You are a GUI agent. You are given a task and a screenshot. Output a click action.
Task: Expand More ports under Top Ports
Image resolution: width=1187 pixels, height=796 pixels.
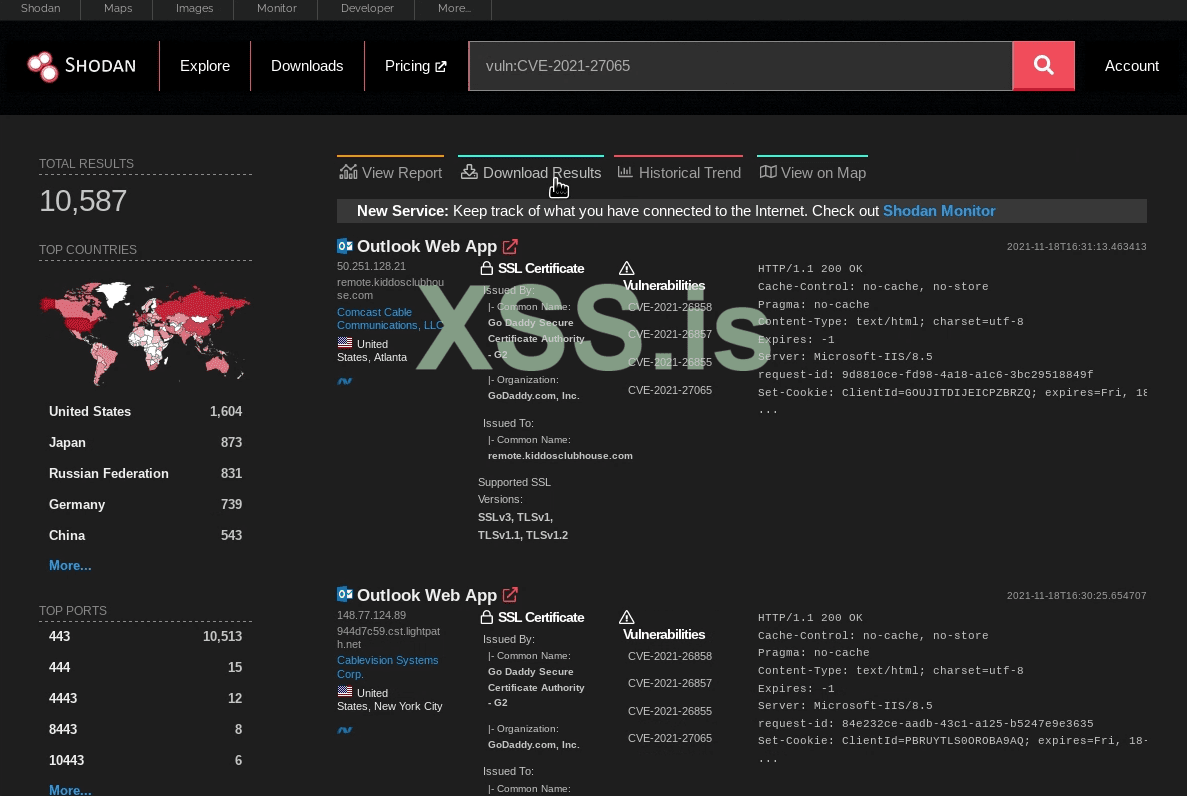click(69, 790)
